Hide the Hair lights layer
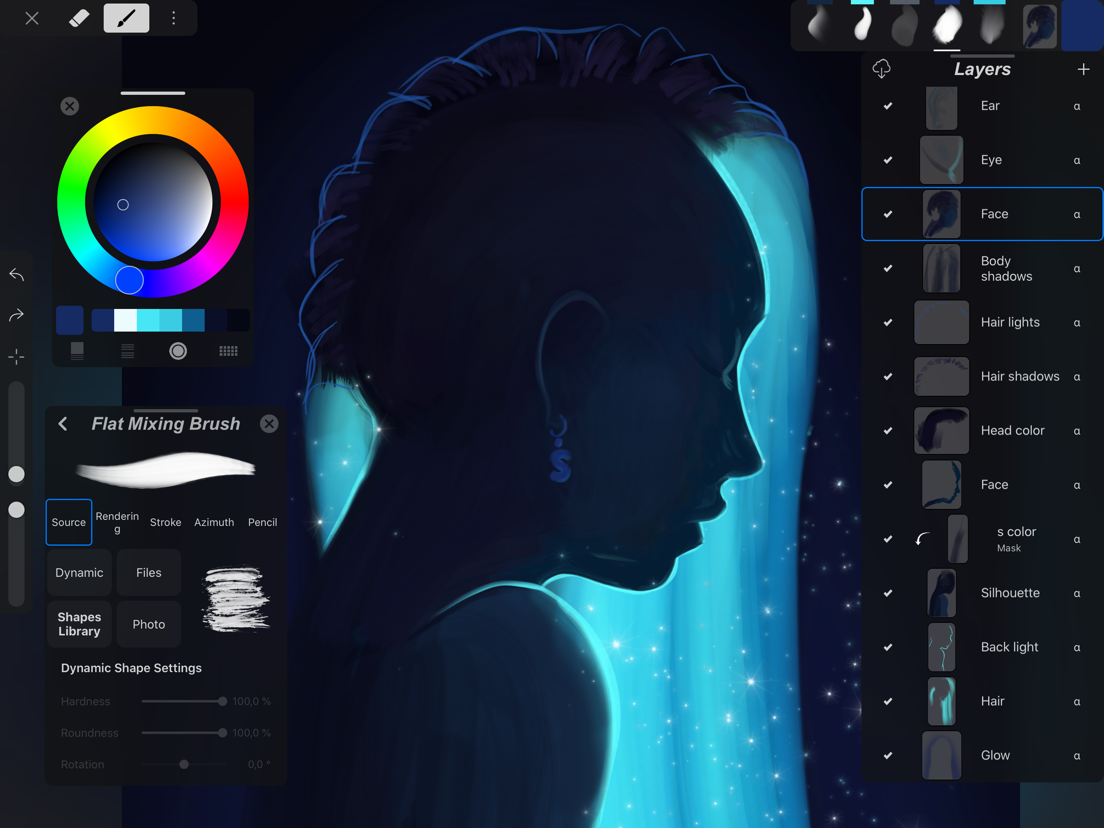The width and height of the screenshot is (1104, 828). 887,322
